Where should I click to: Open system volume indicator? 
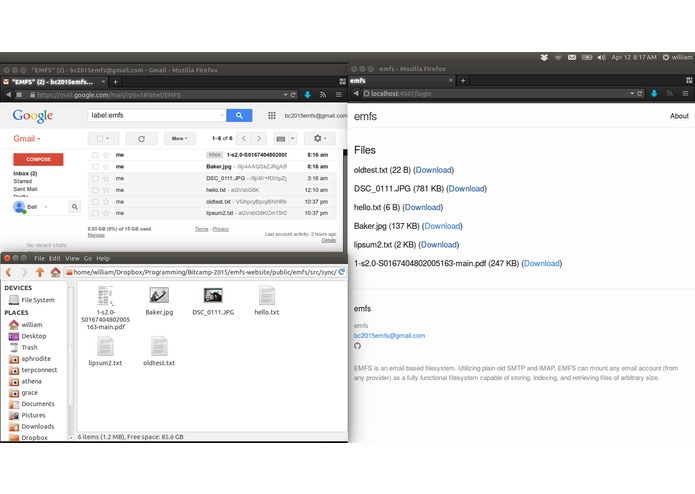coord(601,58)
